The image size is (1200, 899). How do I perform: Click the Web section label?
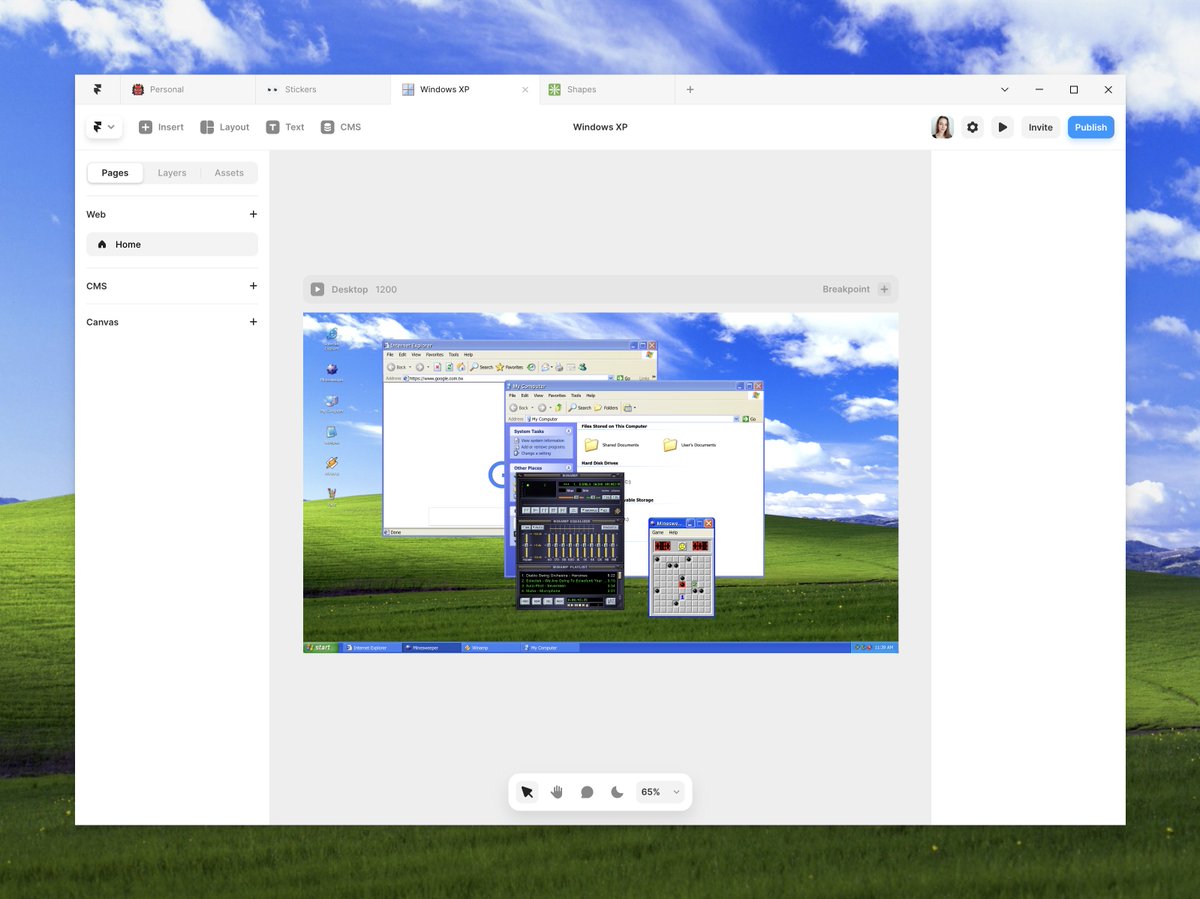(x=96, y=214)
